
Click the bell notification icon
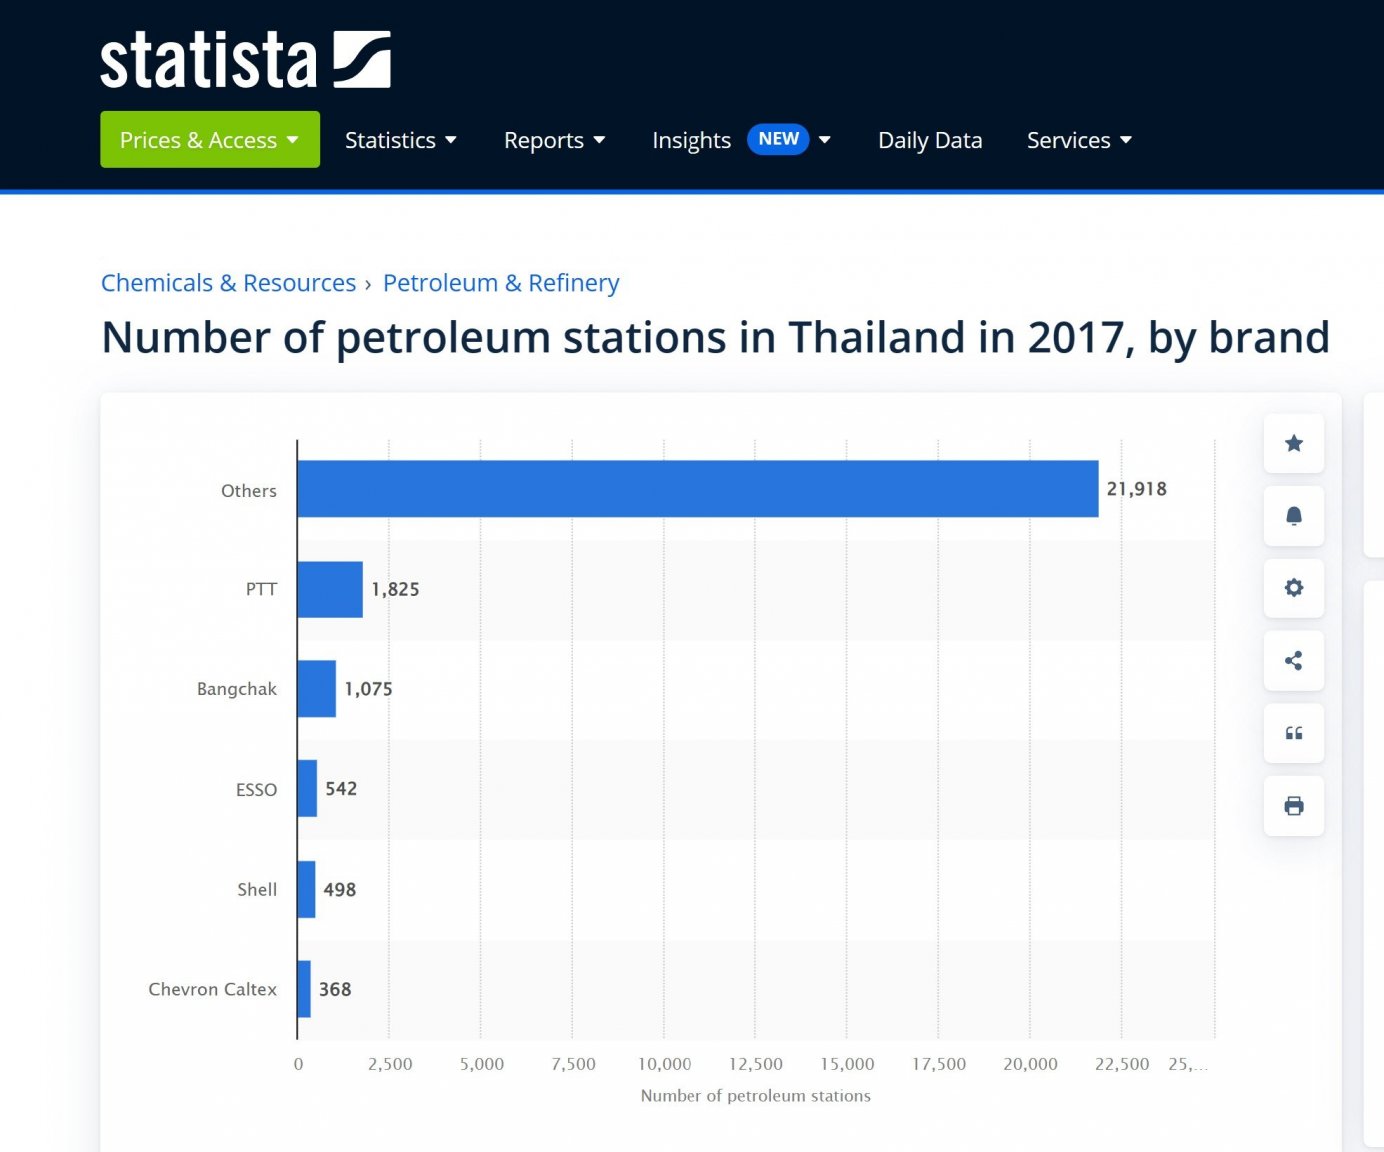1293,516
